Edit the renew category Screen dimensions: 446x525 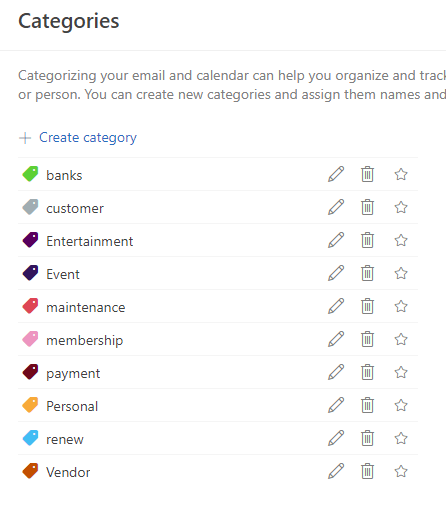(336, 438)
